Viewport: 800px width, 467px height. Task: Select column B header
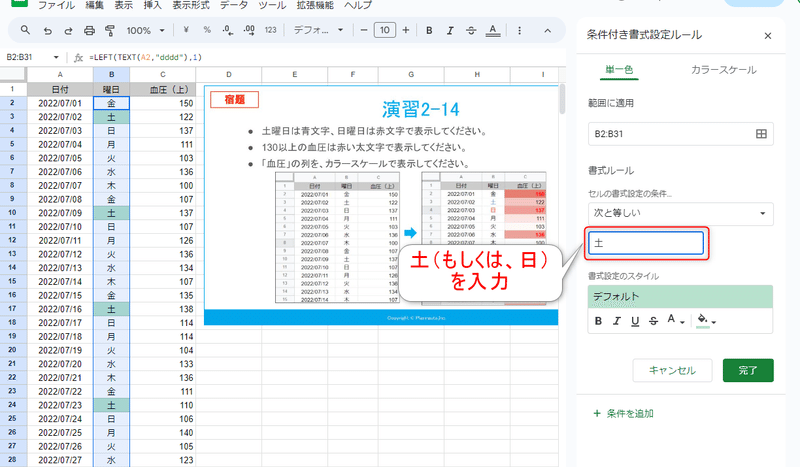coord(111,75)
